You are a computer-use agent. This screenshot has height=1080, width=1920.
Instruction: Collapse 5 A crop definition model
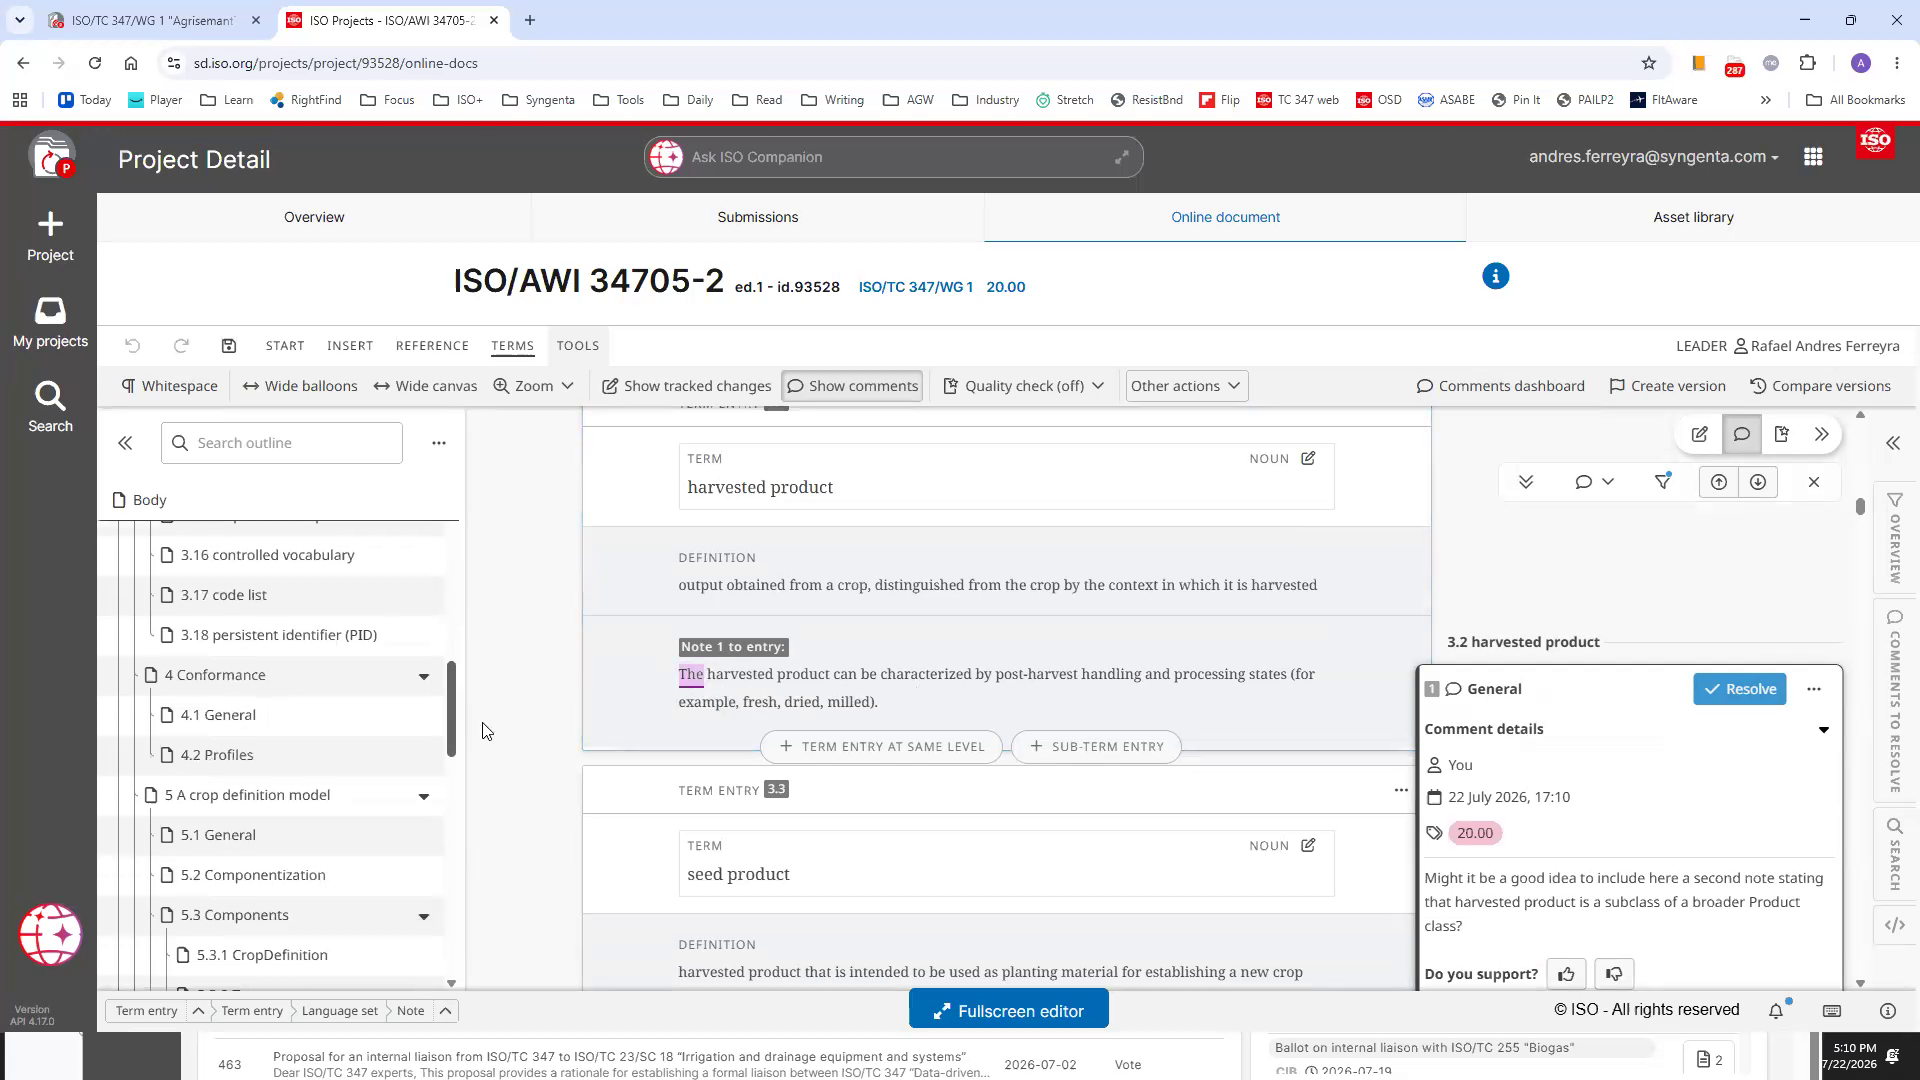(424, 797)
